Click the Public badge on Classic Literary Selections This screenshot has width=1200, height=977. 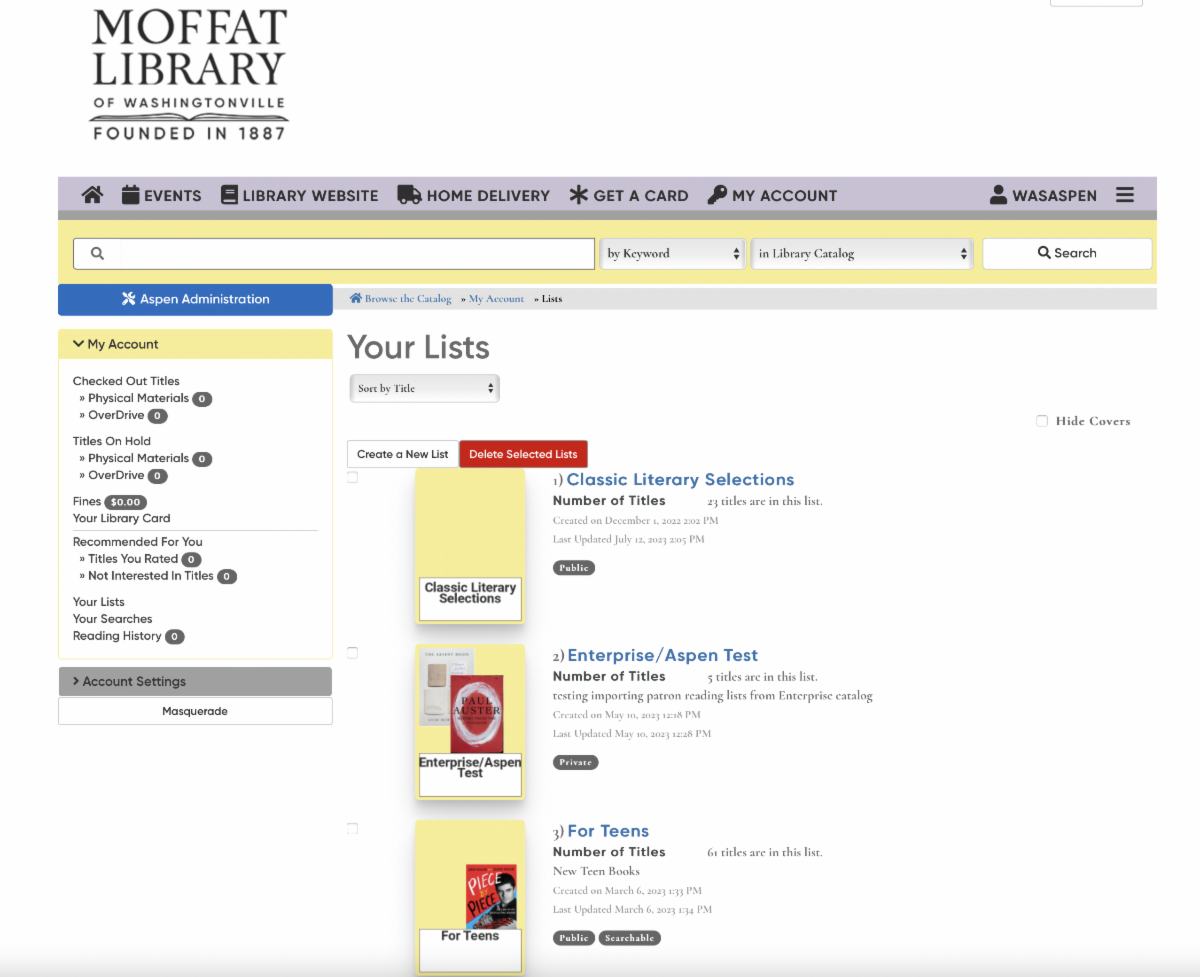pos(574,568)
